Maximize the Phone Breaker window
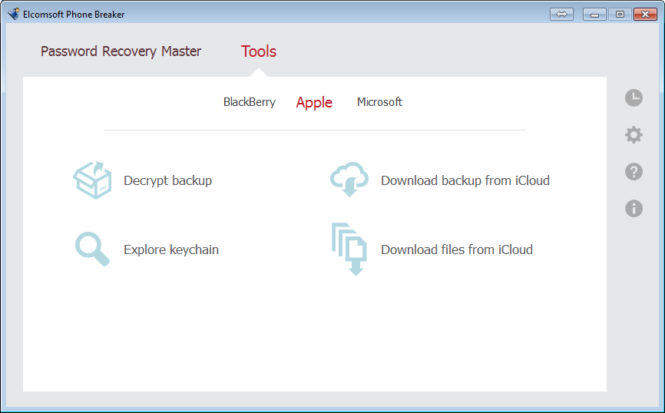The image size is (665, 413). tap(620, 14)
